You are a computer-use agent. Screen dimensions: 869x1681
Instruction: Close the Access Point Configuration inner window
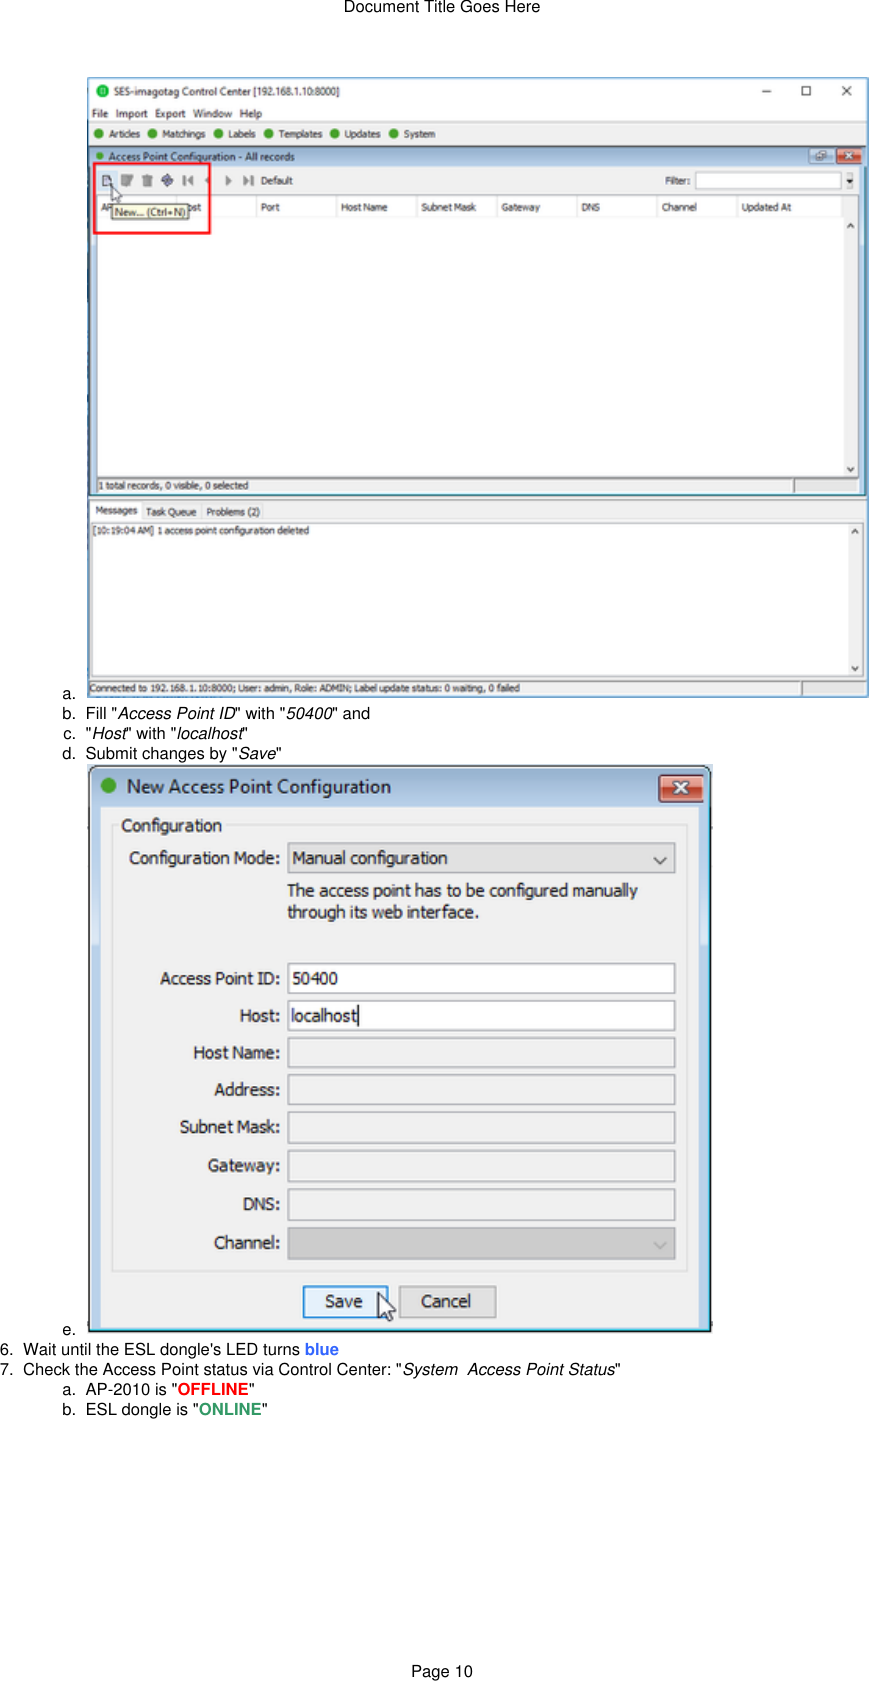click(849, 156)
